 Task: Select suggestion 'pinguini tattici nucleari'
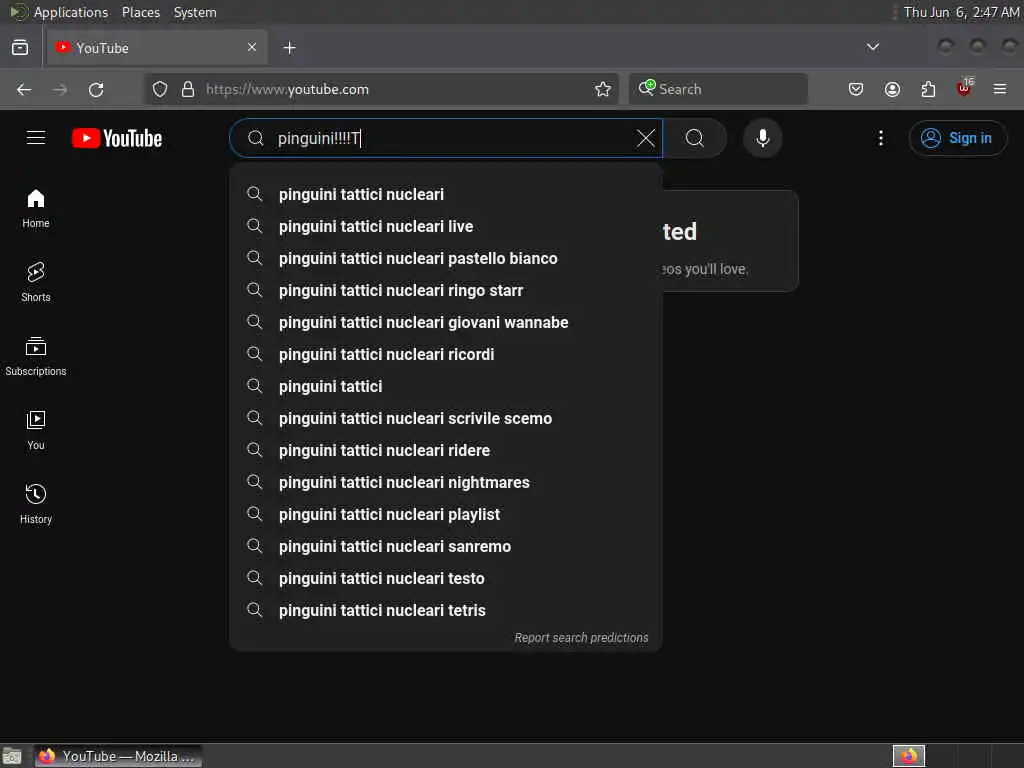446,195
